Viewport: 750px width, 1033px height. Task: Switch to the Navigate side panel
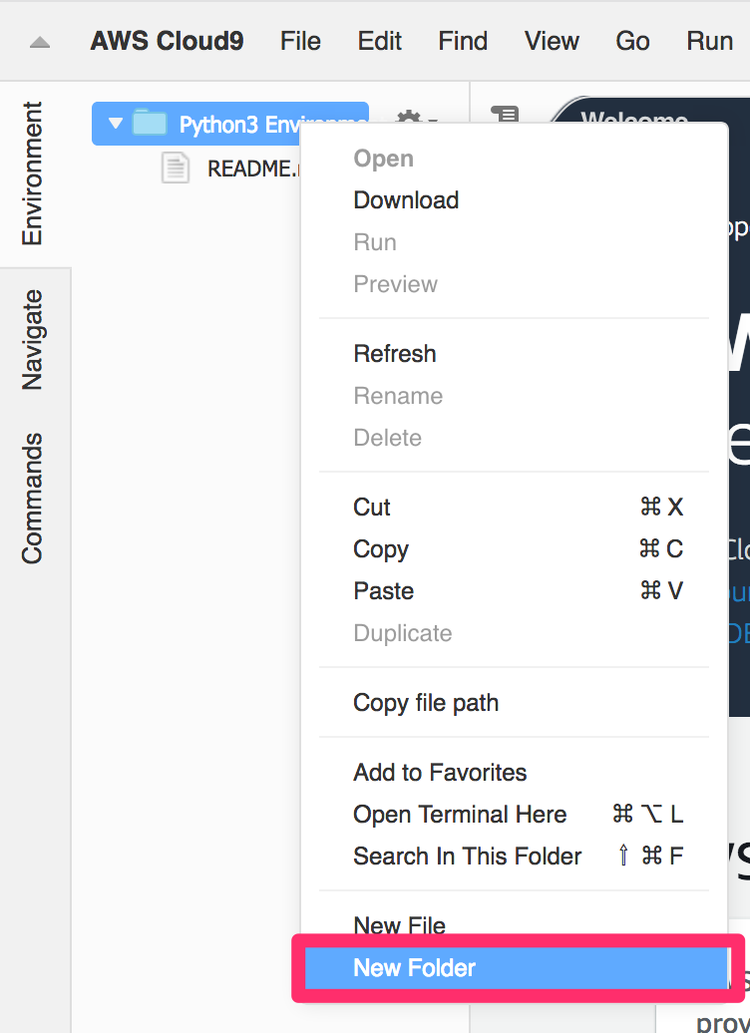tap(32, 339)
